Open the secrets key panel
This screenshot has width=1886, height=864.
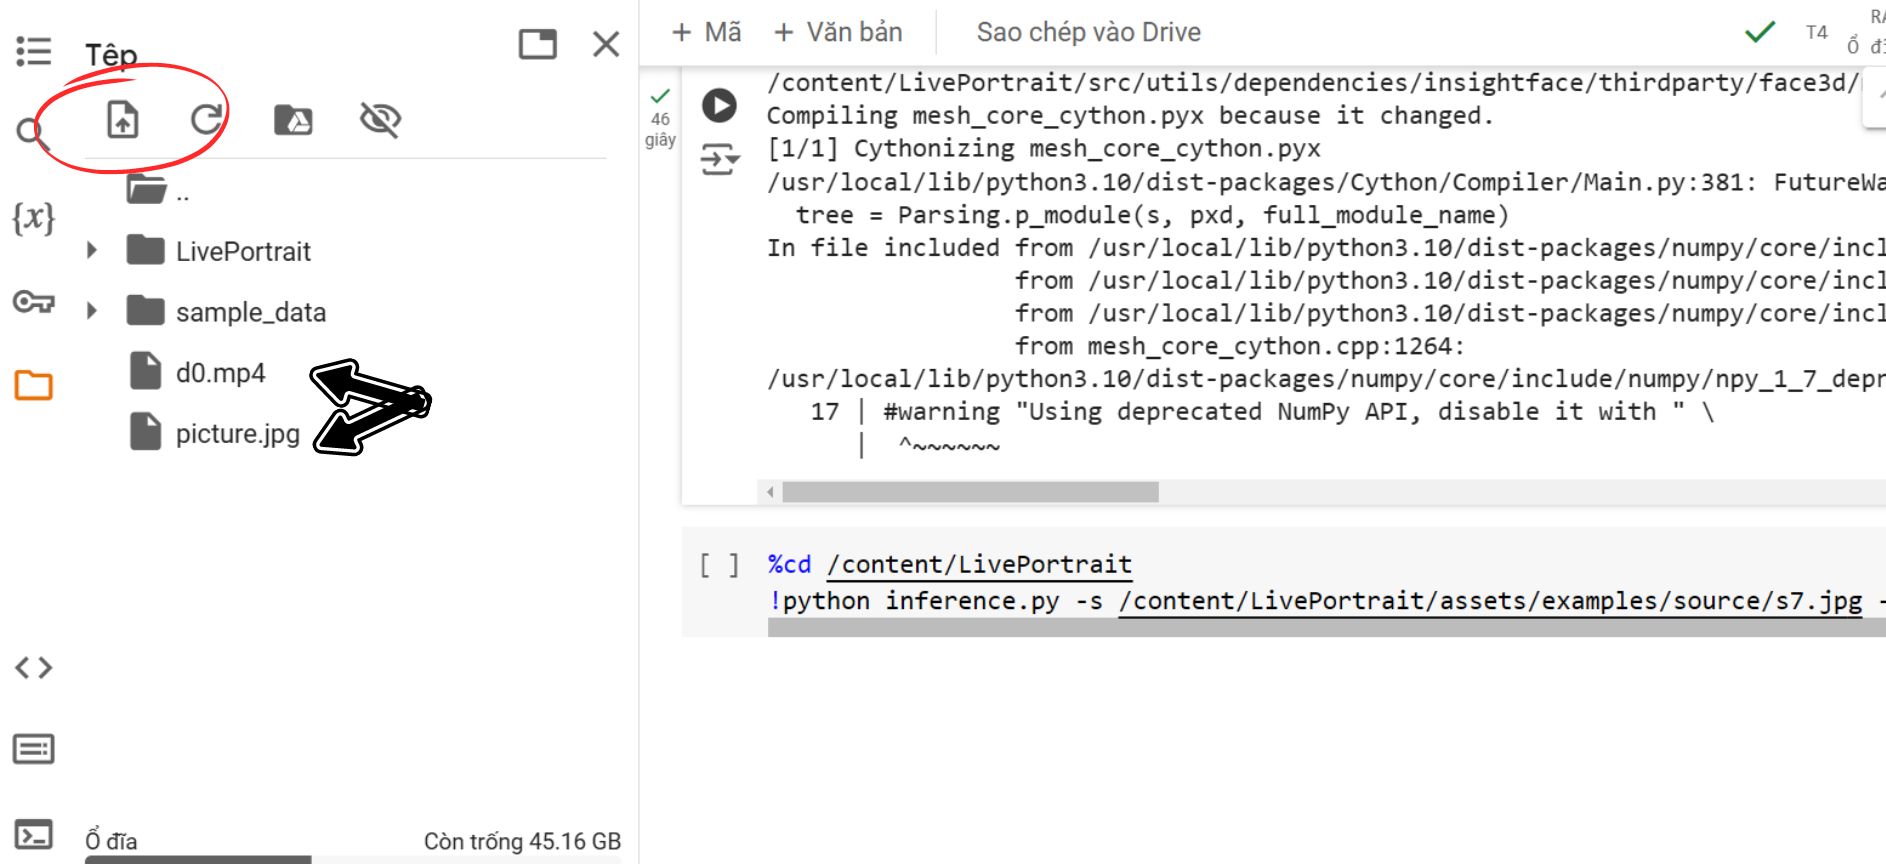pos(33,301)
